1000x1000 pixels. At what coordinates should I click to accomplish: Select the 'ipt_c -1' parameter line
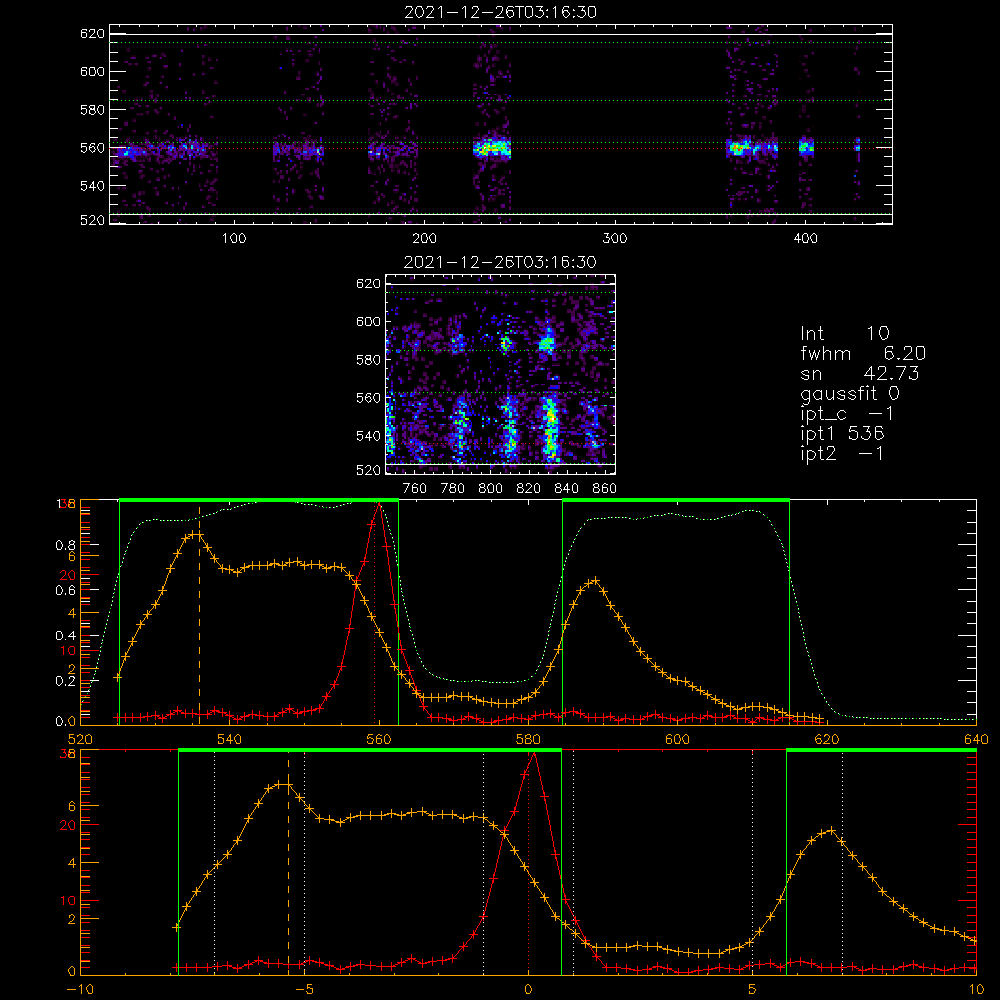click(847, 414)
